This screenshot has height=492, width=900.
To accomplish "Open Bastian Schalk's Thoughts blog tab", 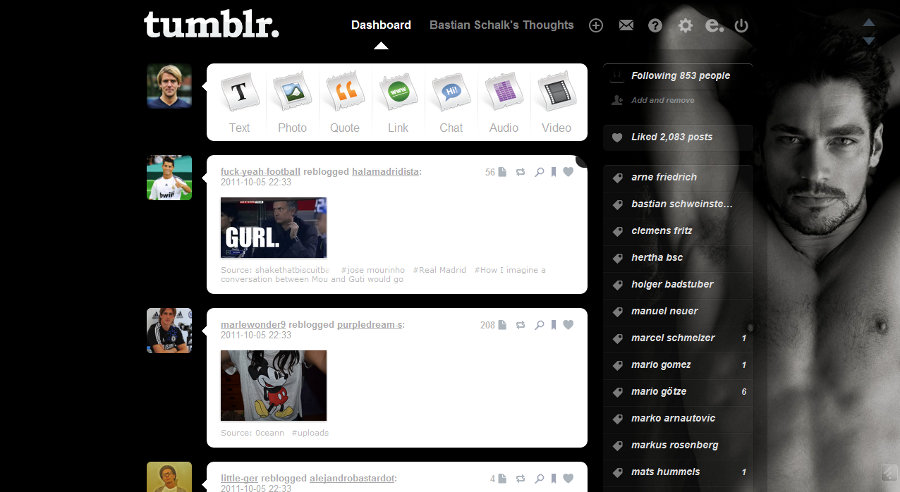I will click(x=502, y=25).
